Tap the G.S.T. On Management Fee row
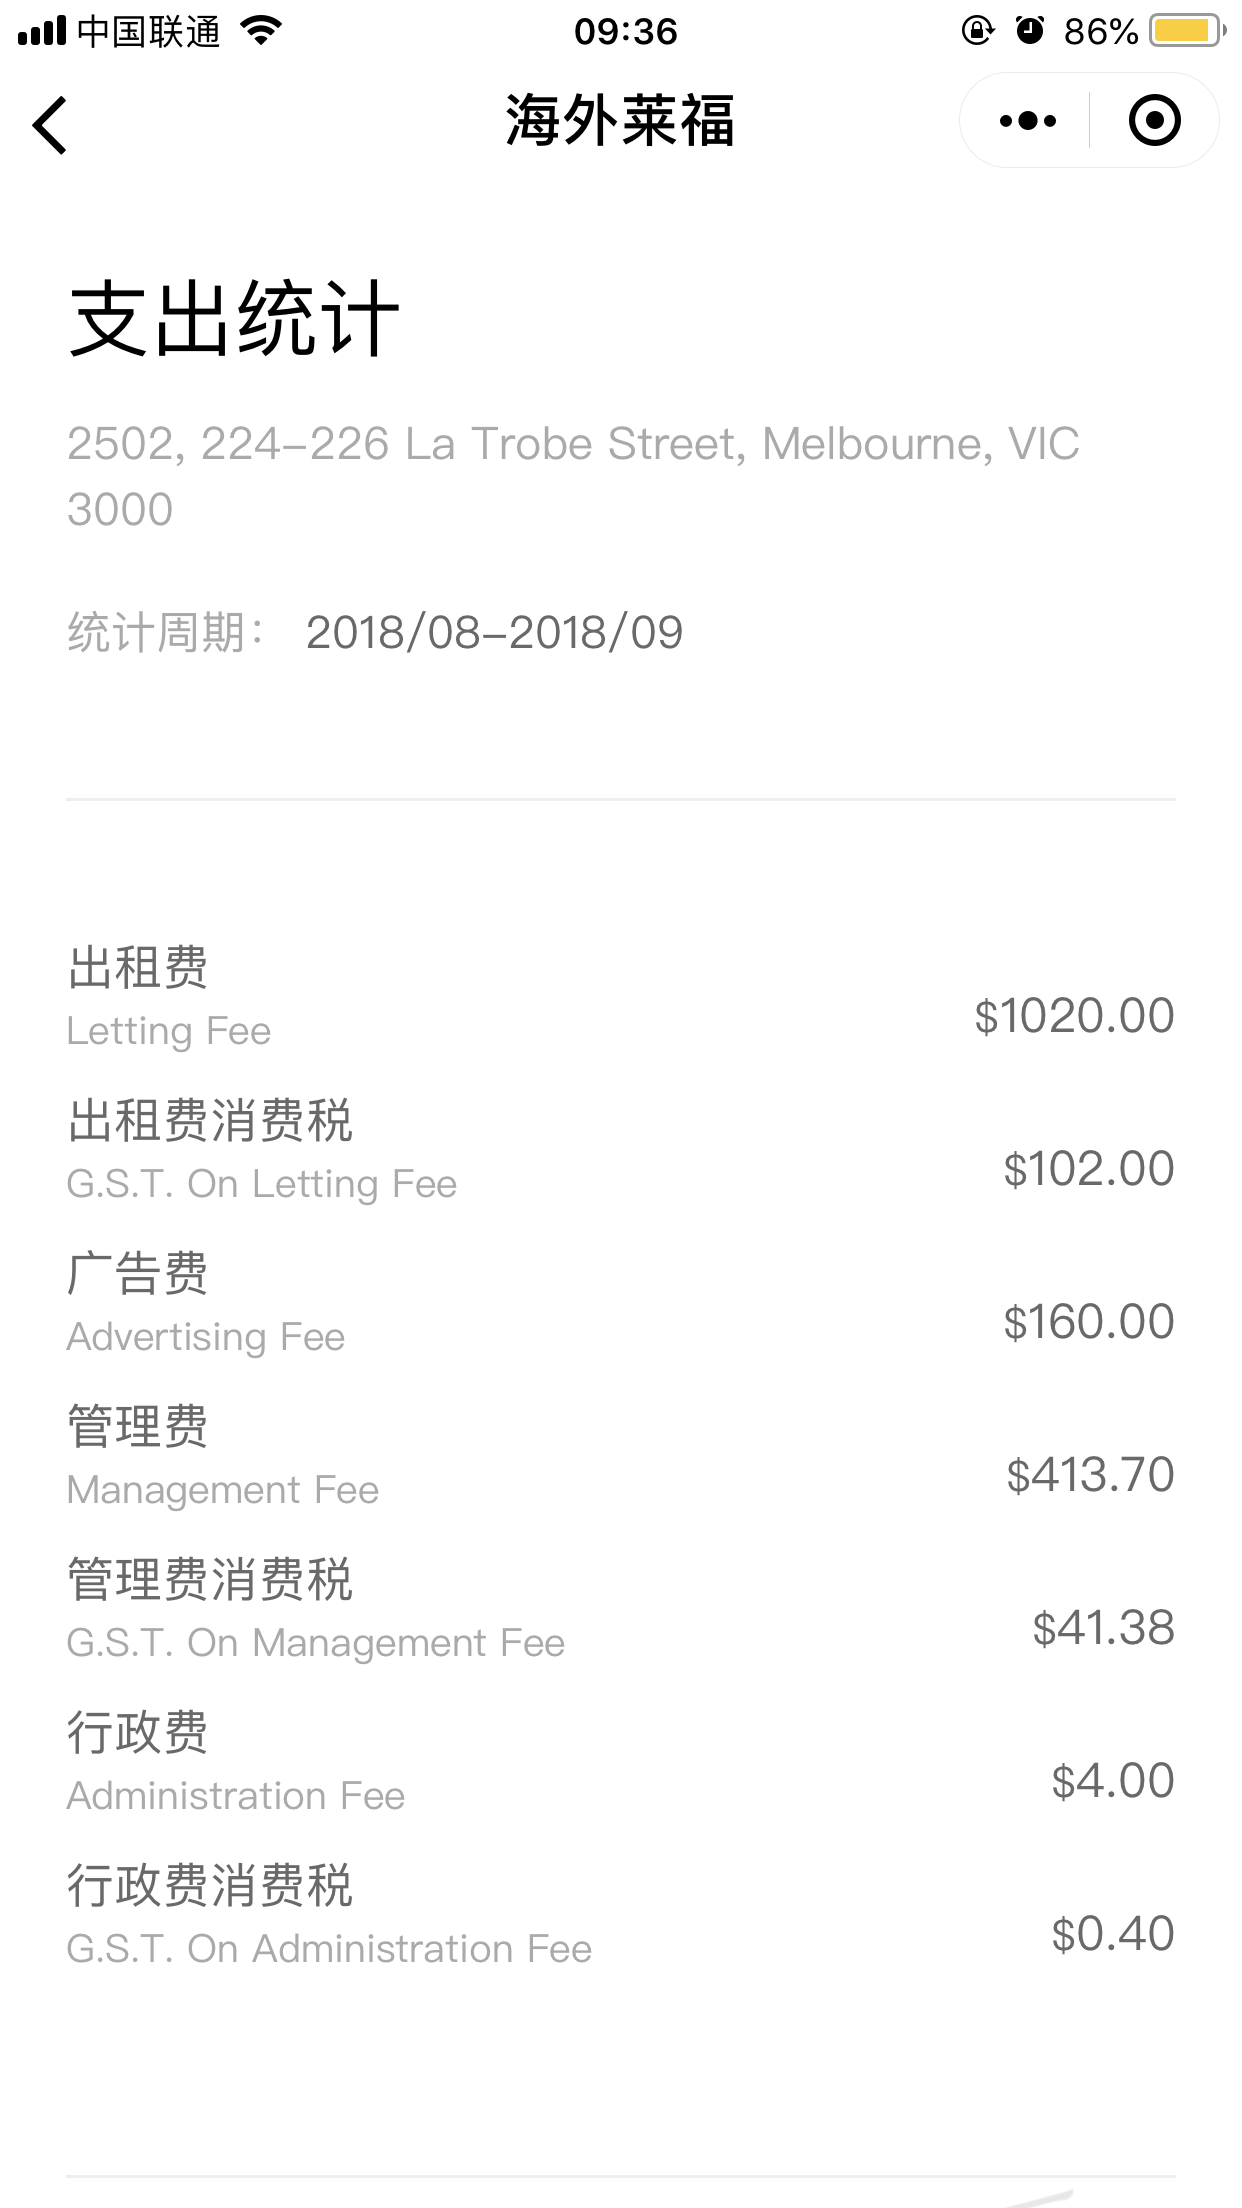The height and width of the screenshot is (2208, 1242). (620, 1610)
